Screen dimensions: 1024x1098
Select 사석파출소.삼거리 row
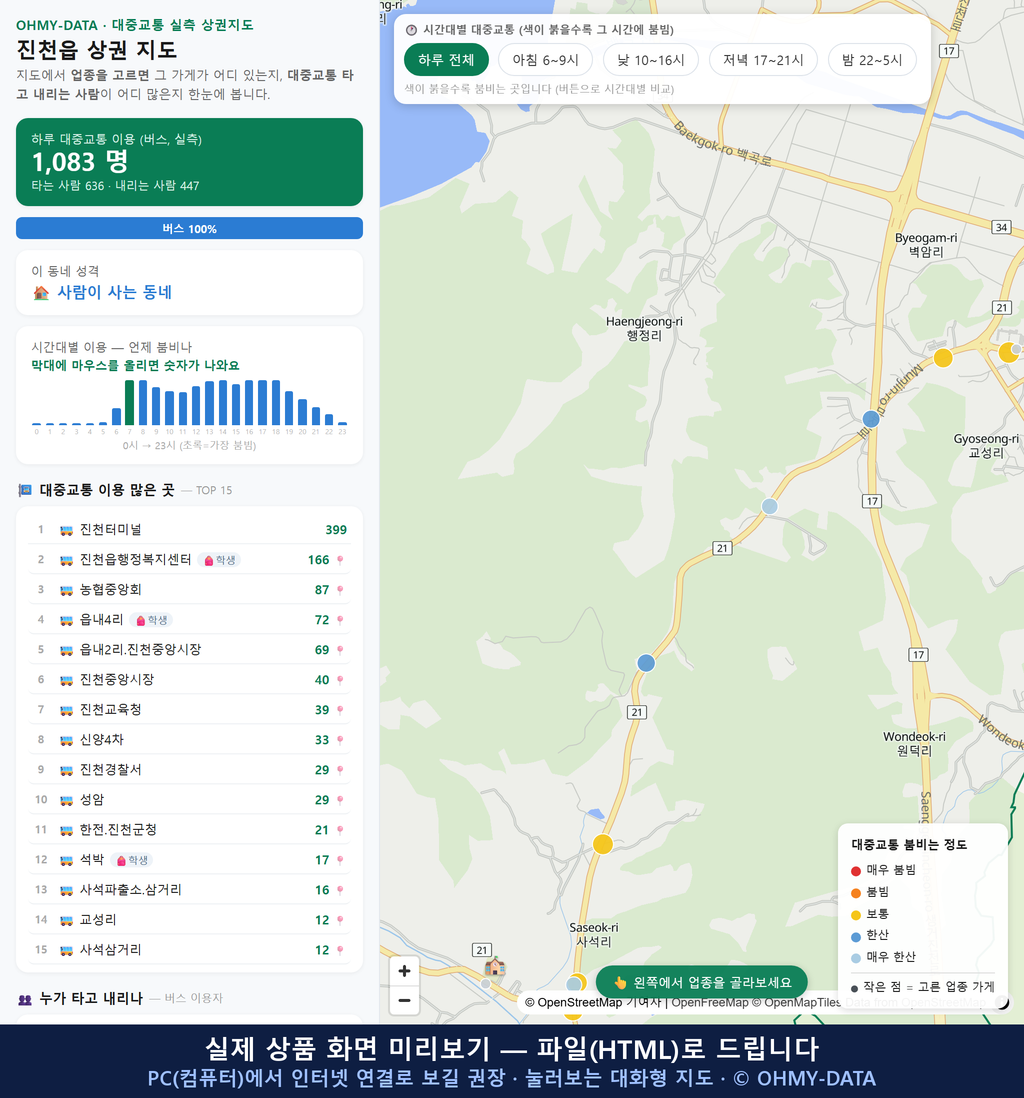(189, 890)
